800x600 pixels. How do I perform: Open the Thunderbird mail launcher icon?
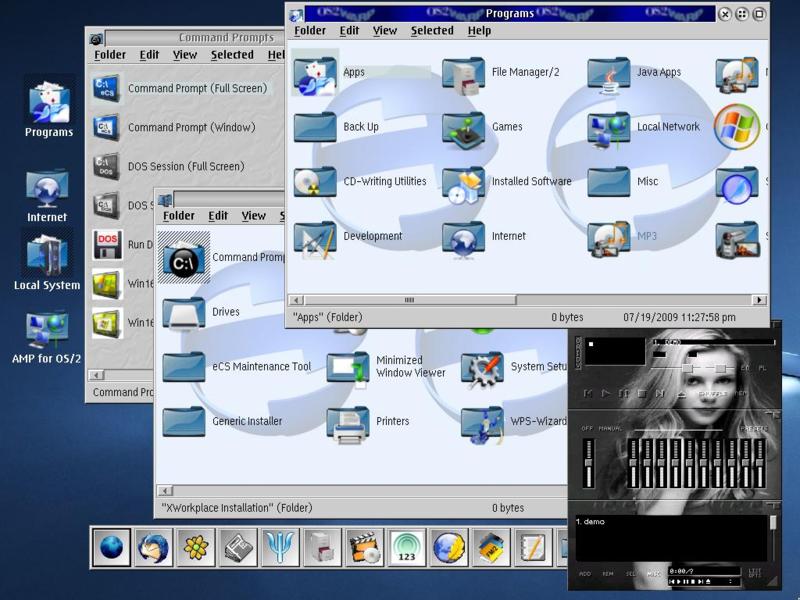coord(153,547)
